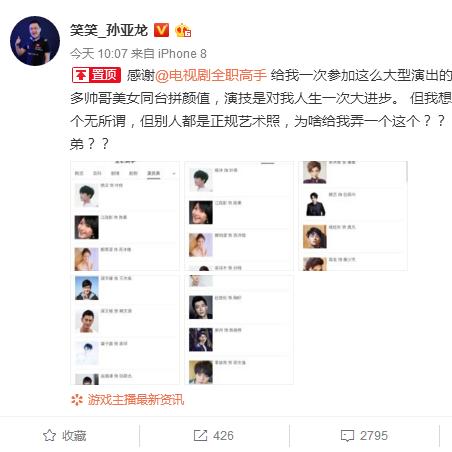Open the 游戏主播最新资讯 topic link
Viewport: 452px width, 452px height.
click(136, 399)
